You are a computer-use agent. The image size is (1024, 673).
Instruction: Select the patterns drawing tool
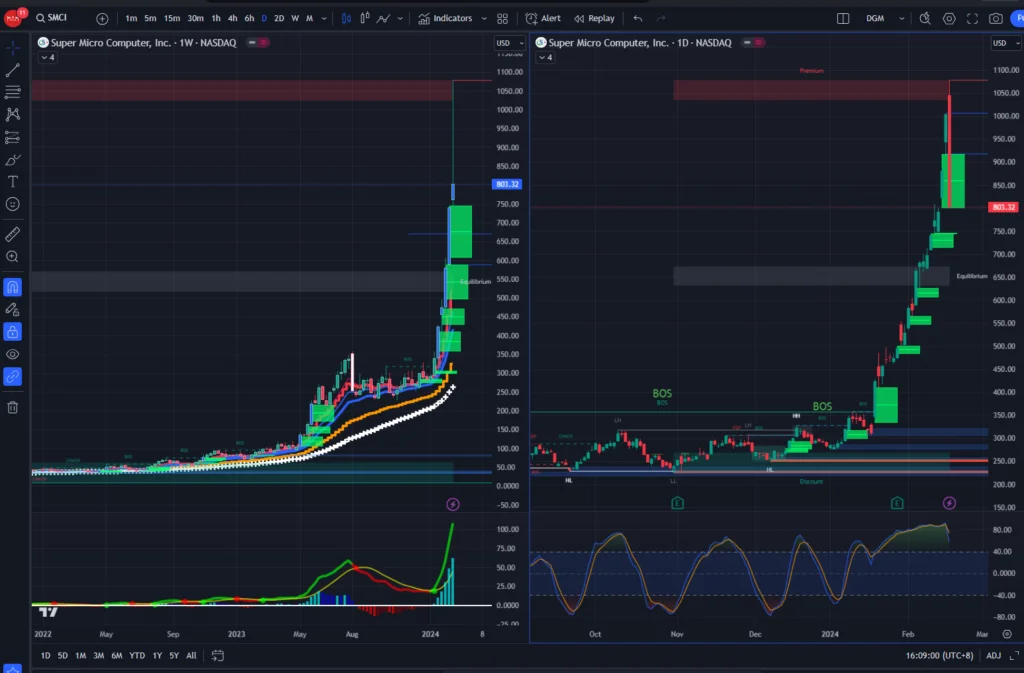[12, 114]
